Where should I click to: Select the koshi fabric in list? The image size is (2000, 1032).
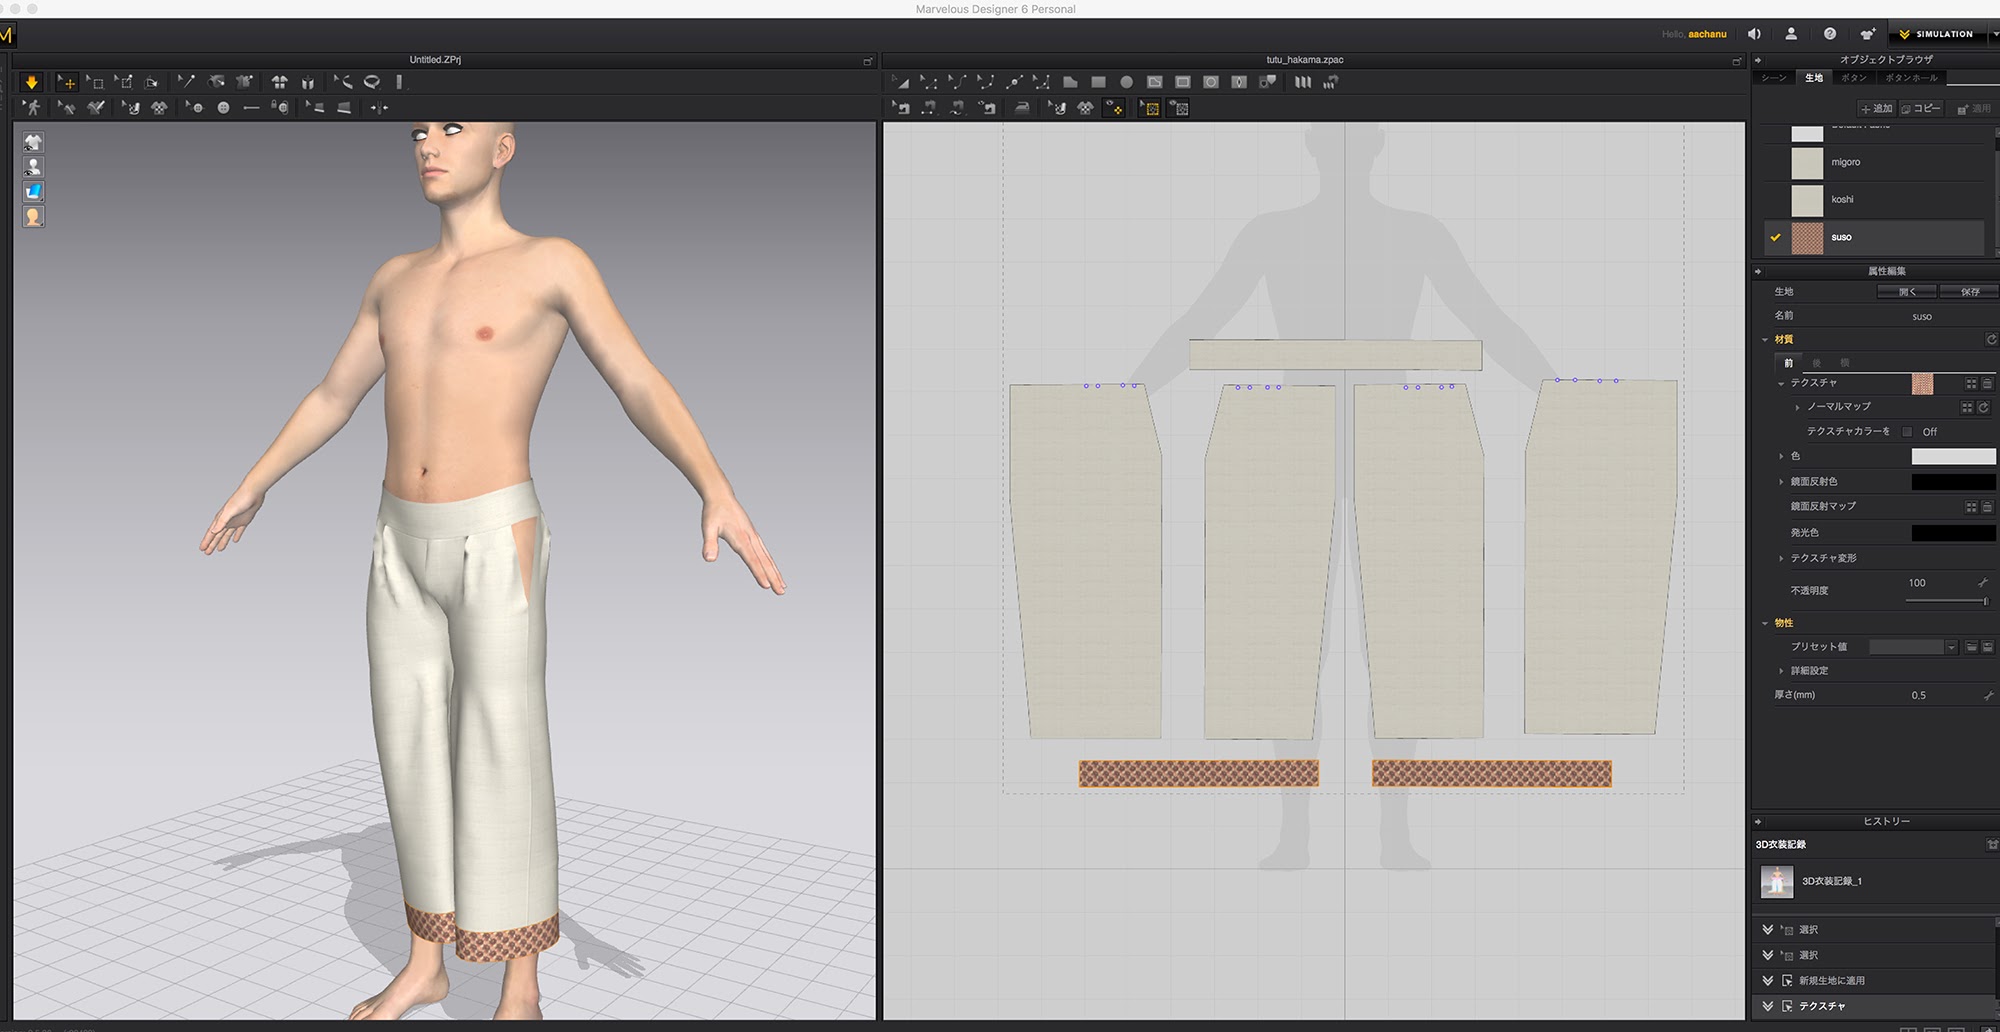(1842, 200)
